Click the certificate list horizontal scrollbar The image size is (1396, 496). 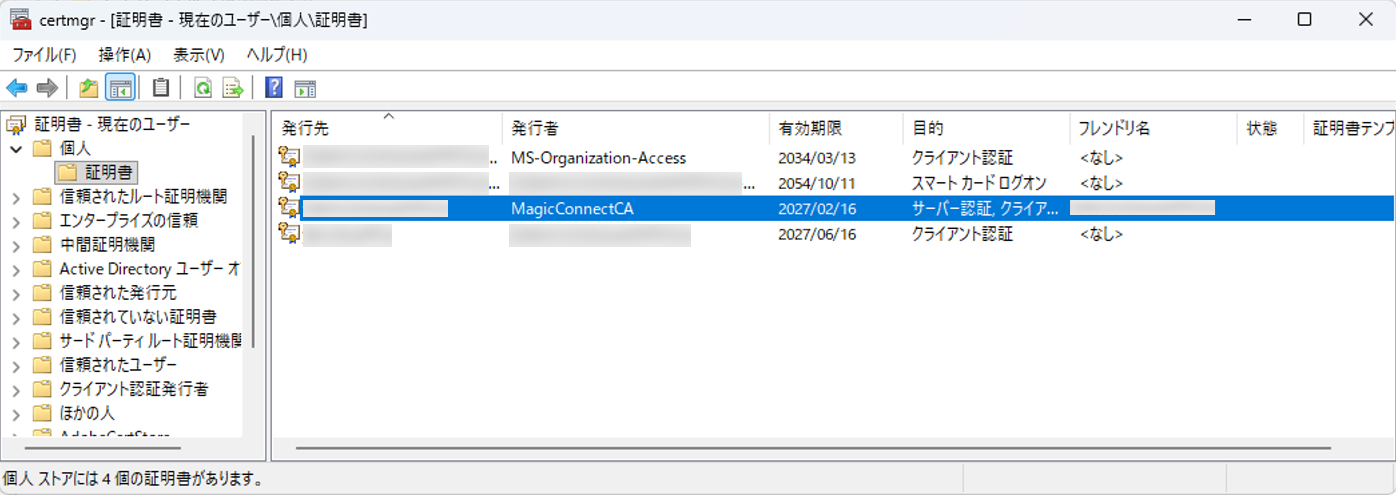[813, 449]
